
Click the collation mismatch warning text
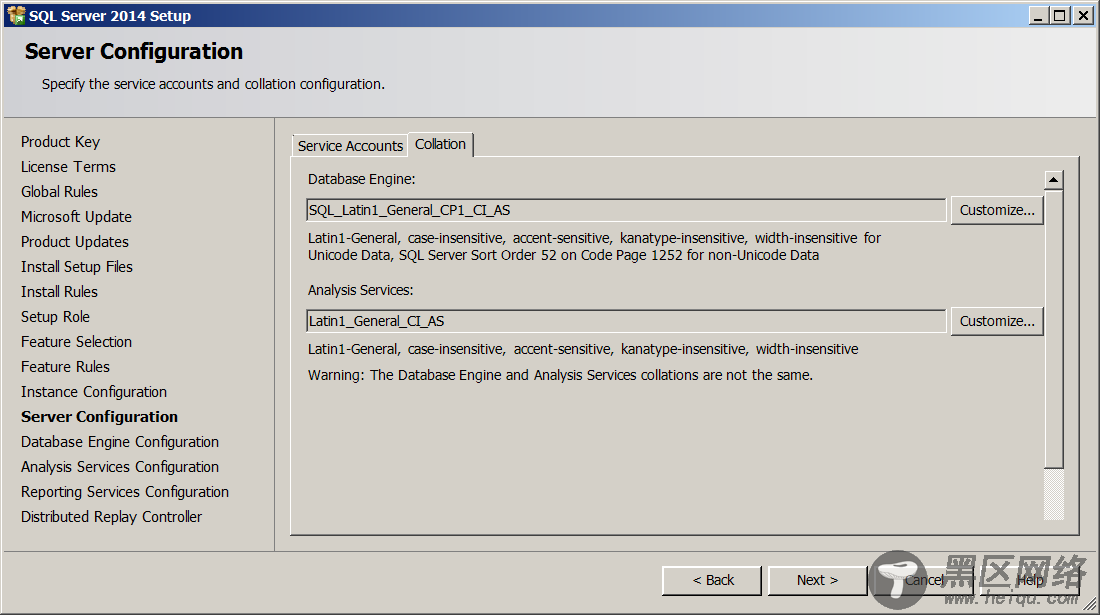tap(560, 375)
